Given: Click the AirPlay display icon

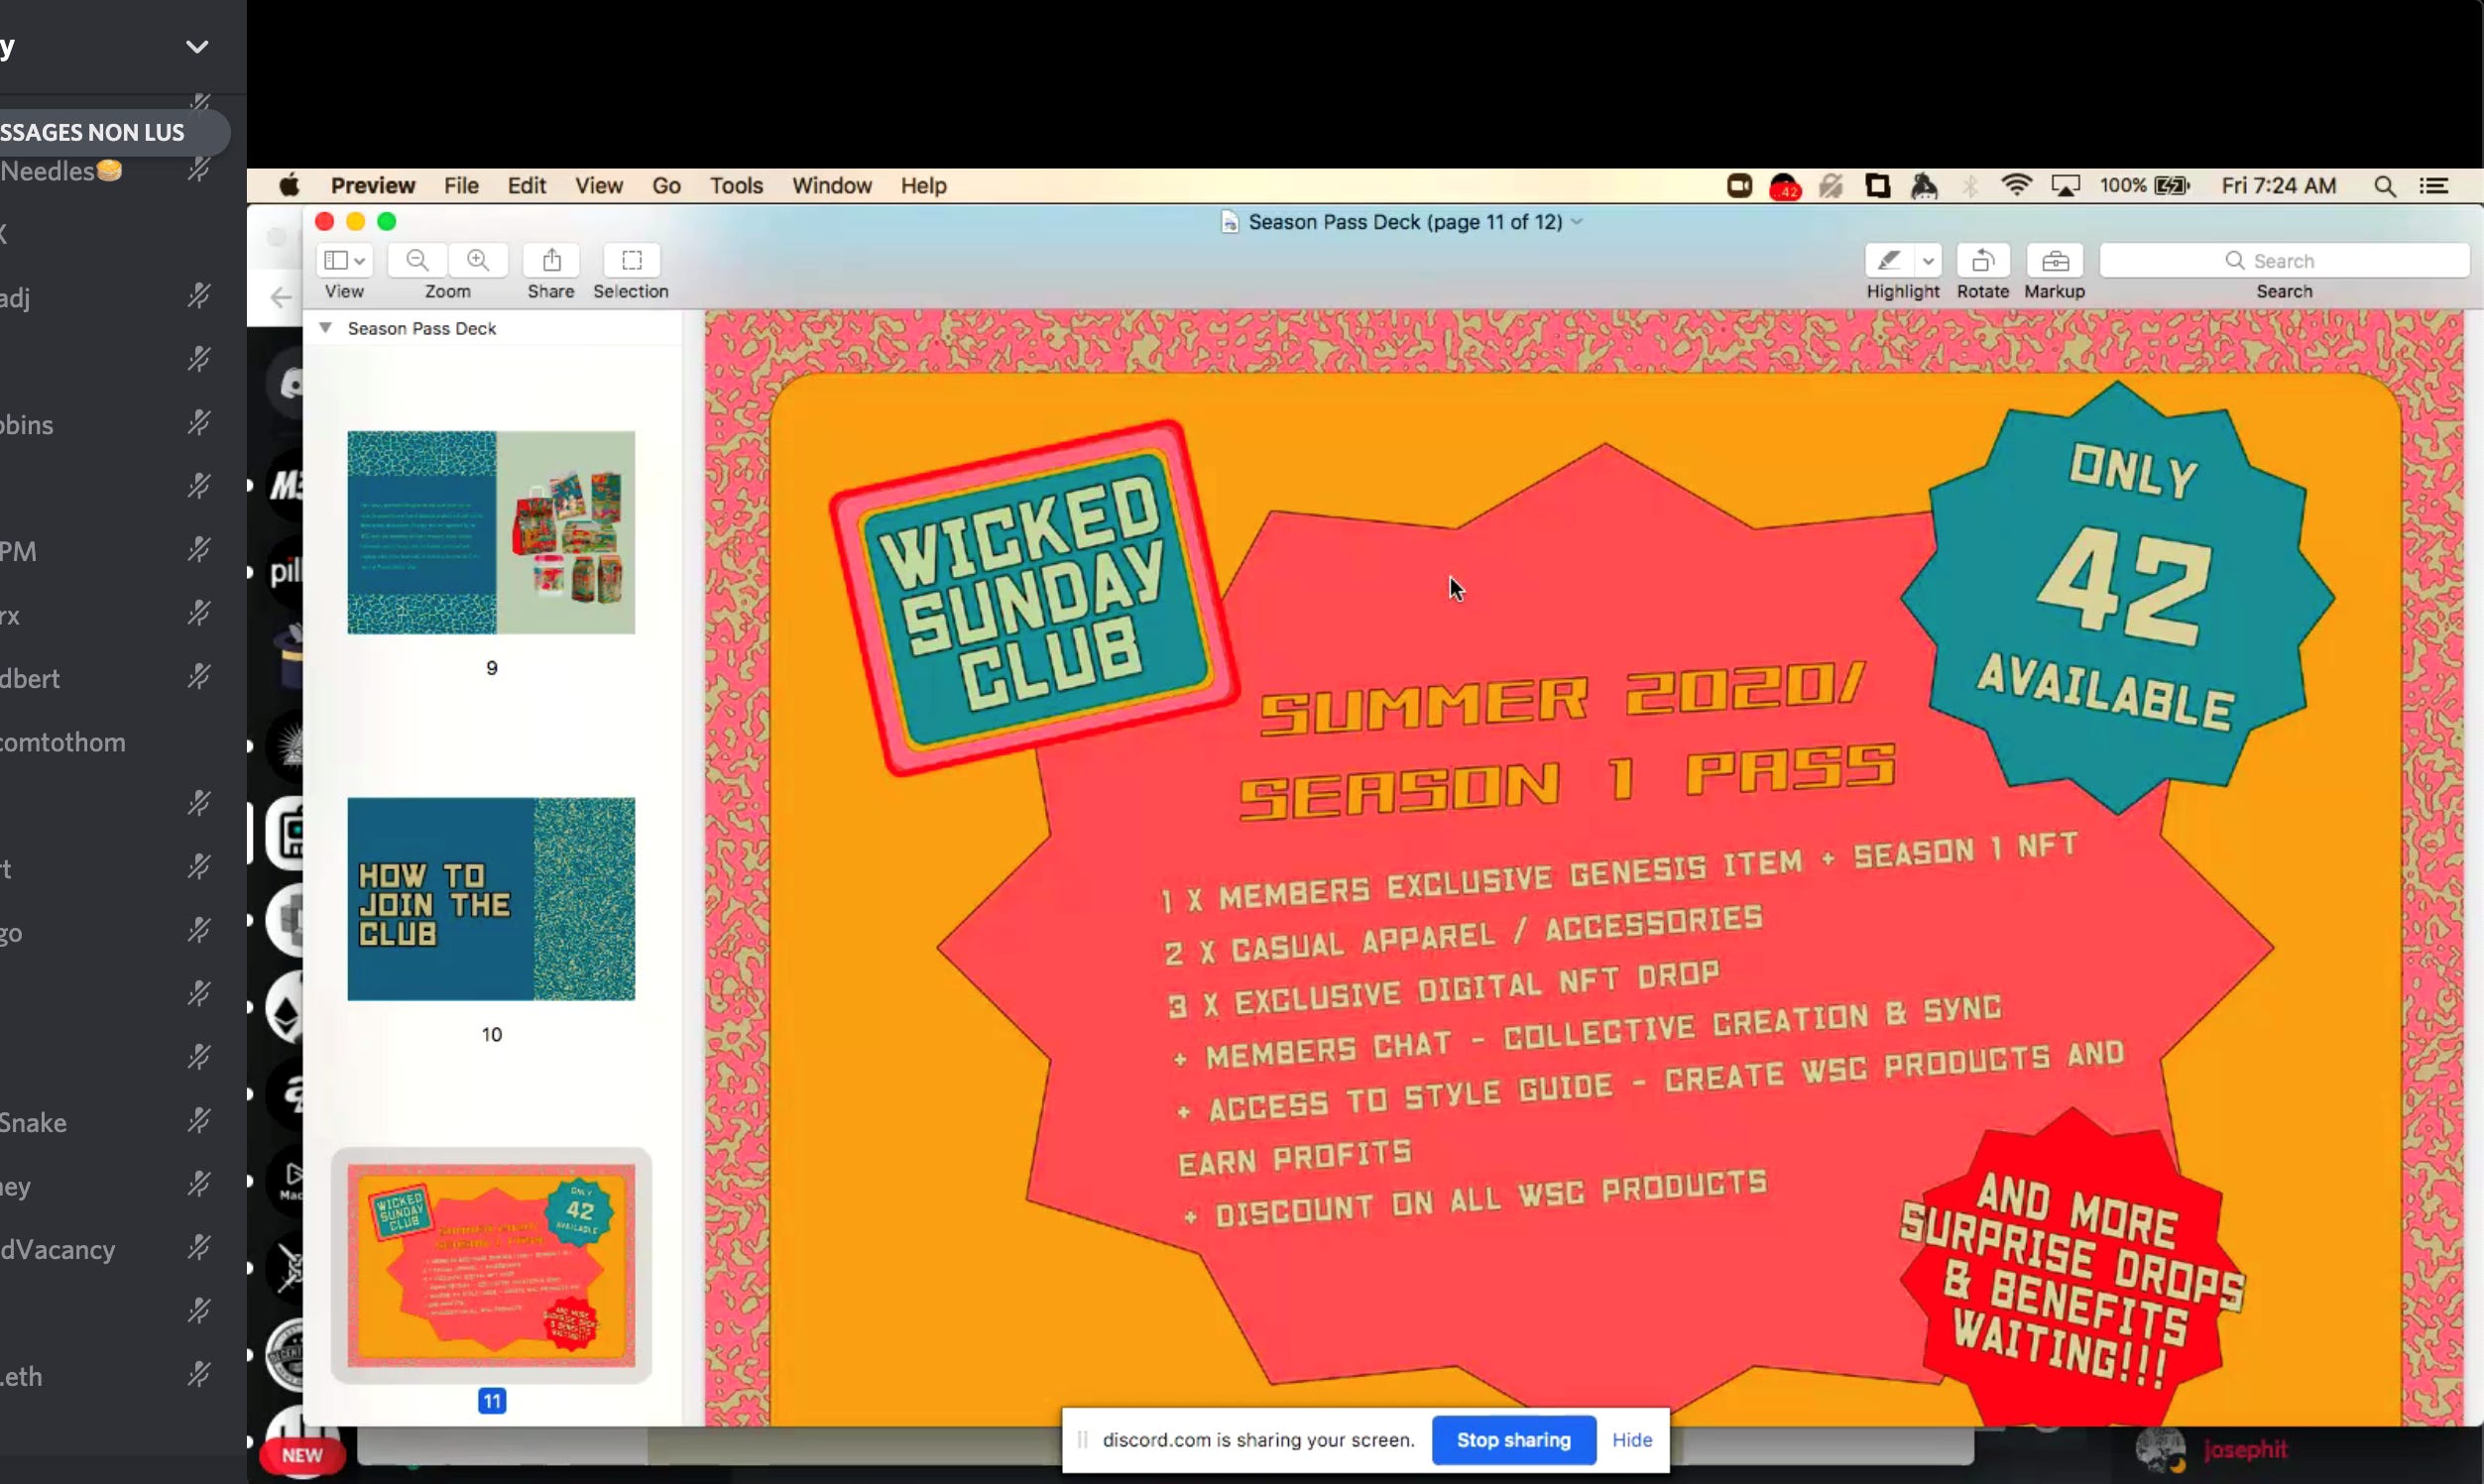Looking at the screenshot, I should click(2065, 185).
